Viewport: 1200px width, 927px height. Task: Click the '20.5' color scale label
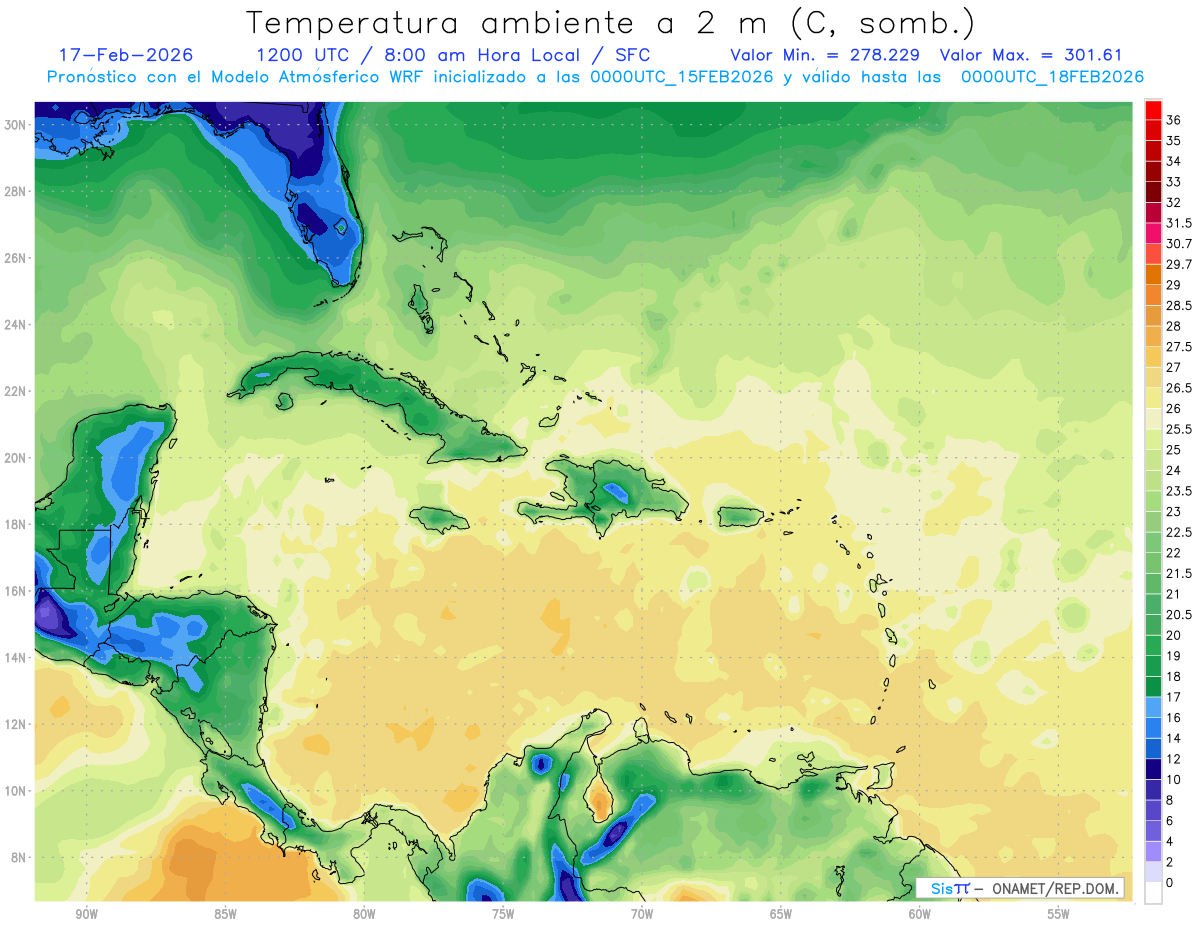pos(1179,614)
